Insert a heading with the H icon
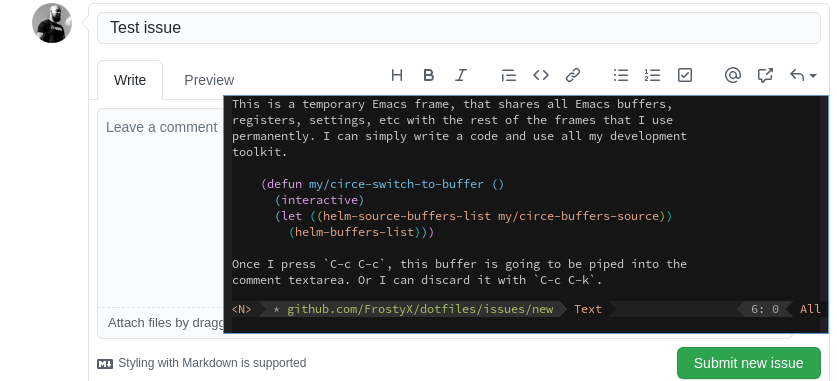The width and height of the screenshot is (837, 381). tap(397, 75)
